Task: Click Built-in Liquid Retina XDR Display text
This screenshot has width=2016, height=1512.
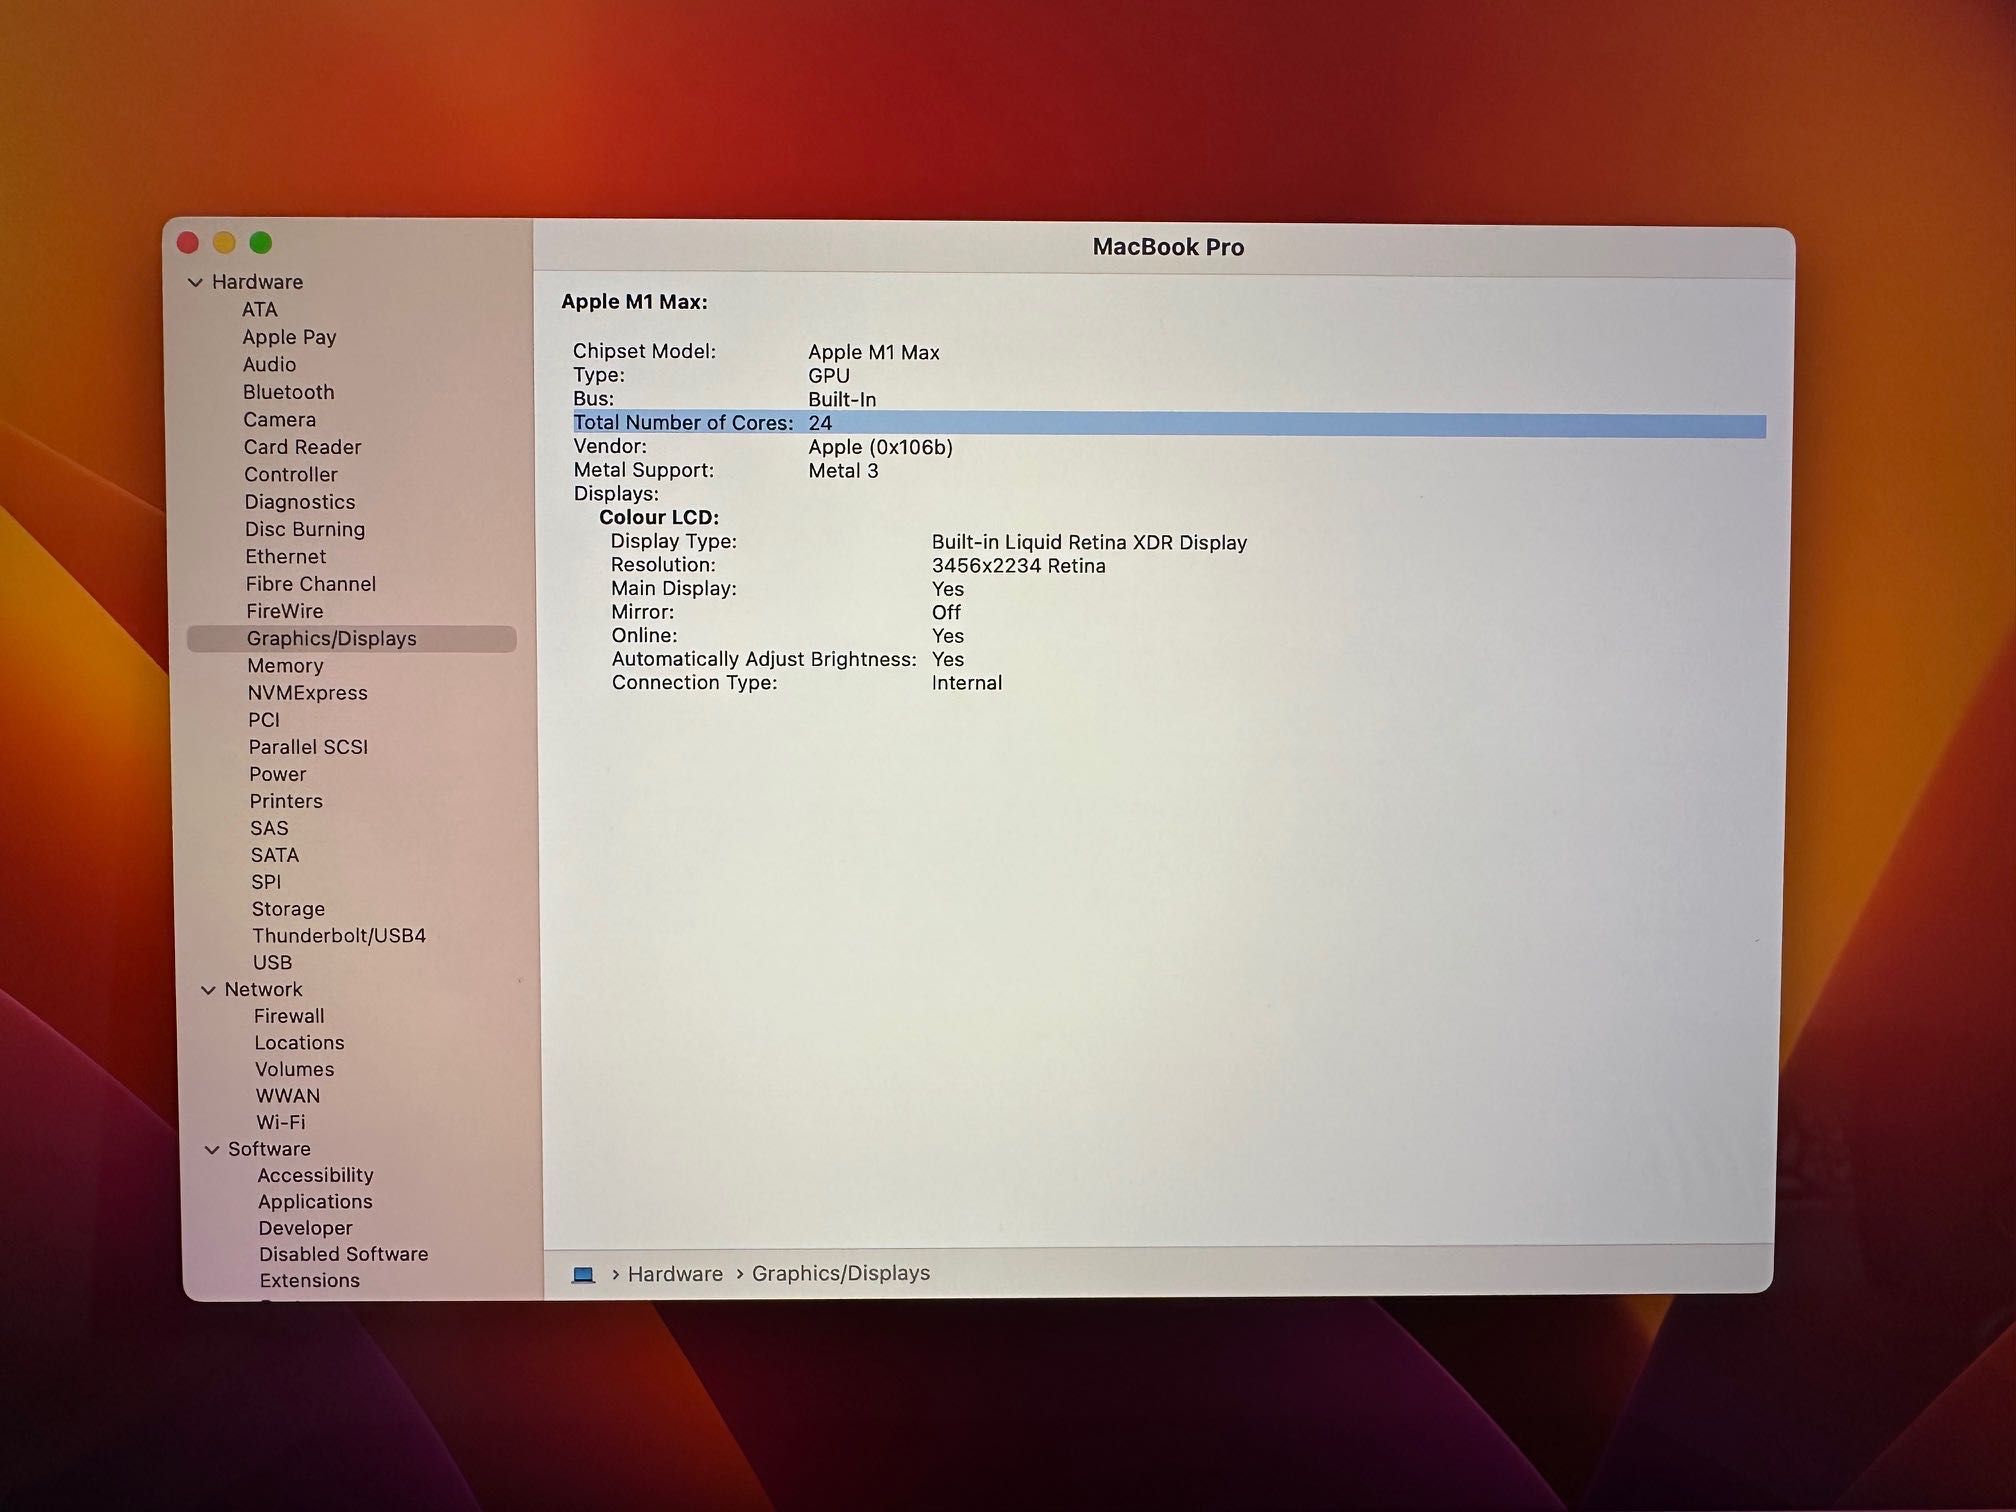Action: (1089, 543)
